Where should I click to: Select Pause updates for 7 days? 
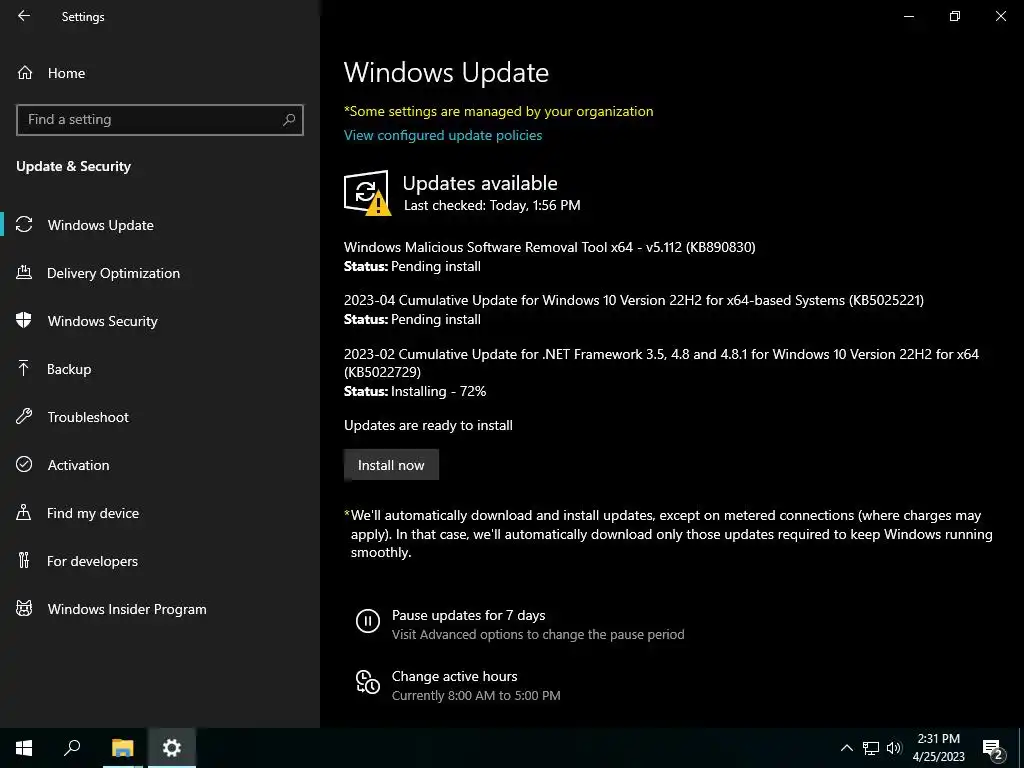pyautogui.click(x=468, y=615)
